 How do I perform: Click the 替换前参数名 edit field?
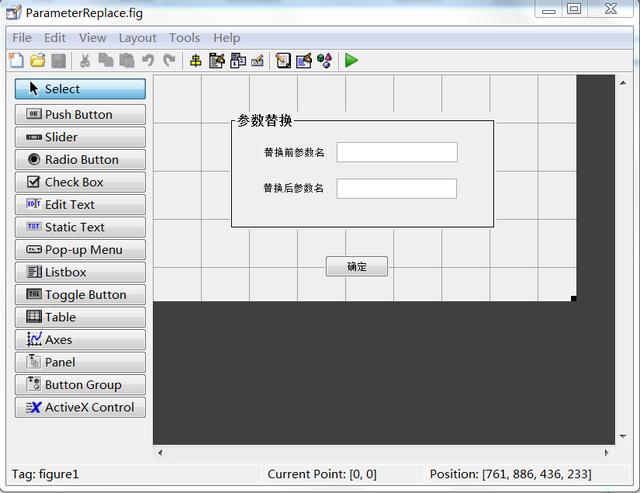click(397, 152)
